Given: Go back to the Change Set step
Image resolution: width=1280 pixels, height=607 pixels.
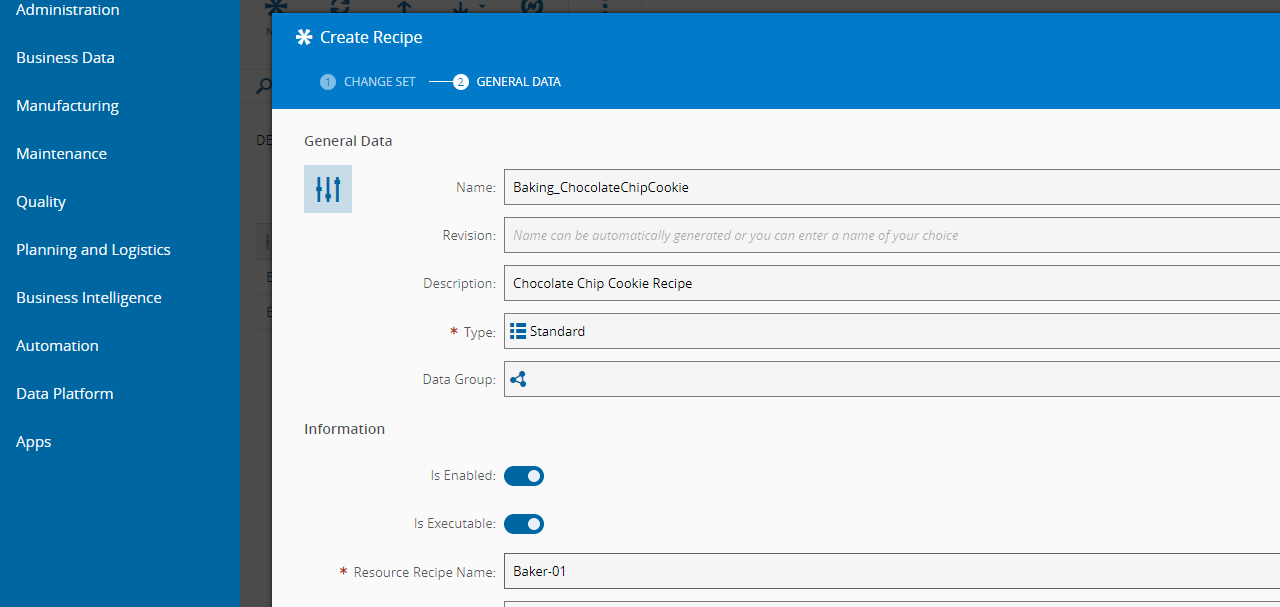Looking at the screenshot, I should [379, 82].
